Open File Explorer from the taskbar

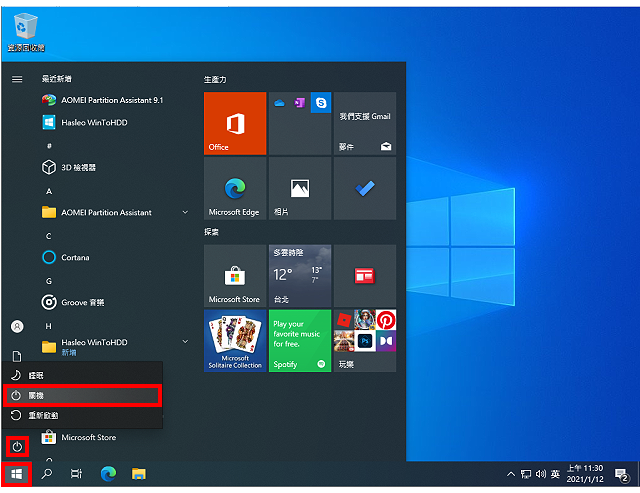(x=138, y=474)
